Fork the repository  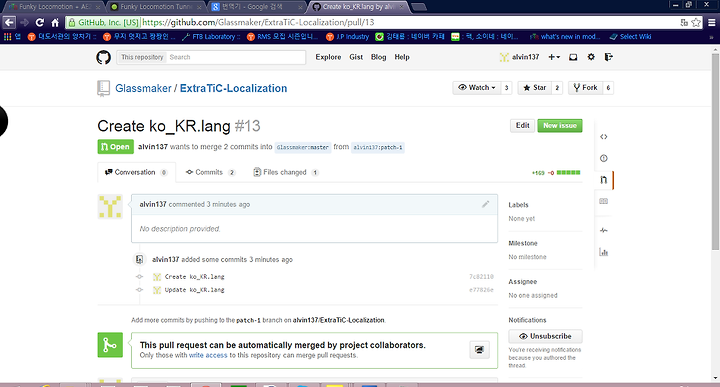tap(585, 88)
